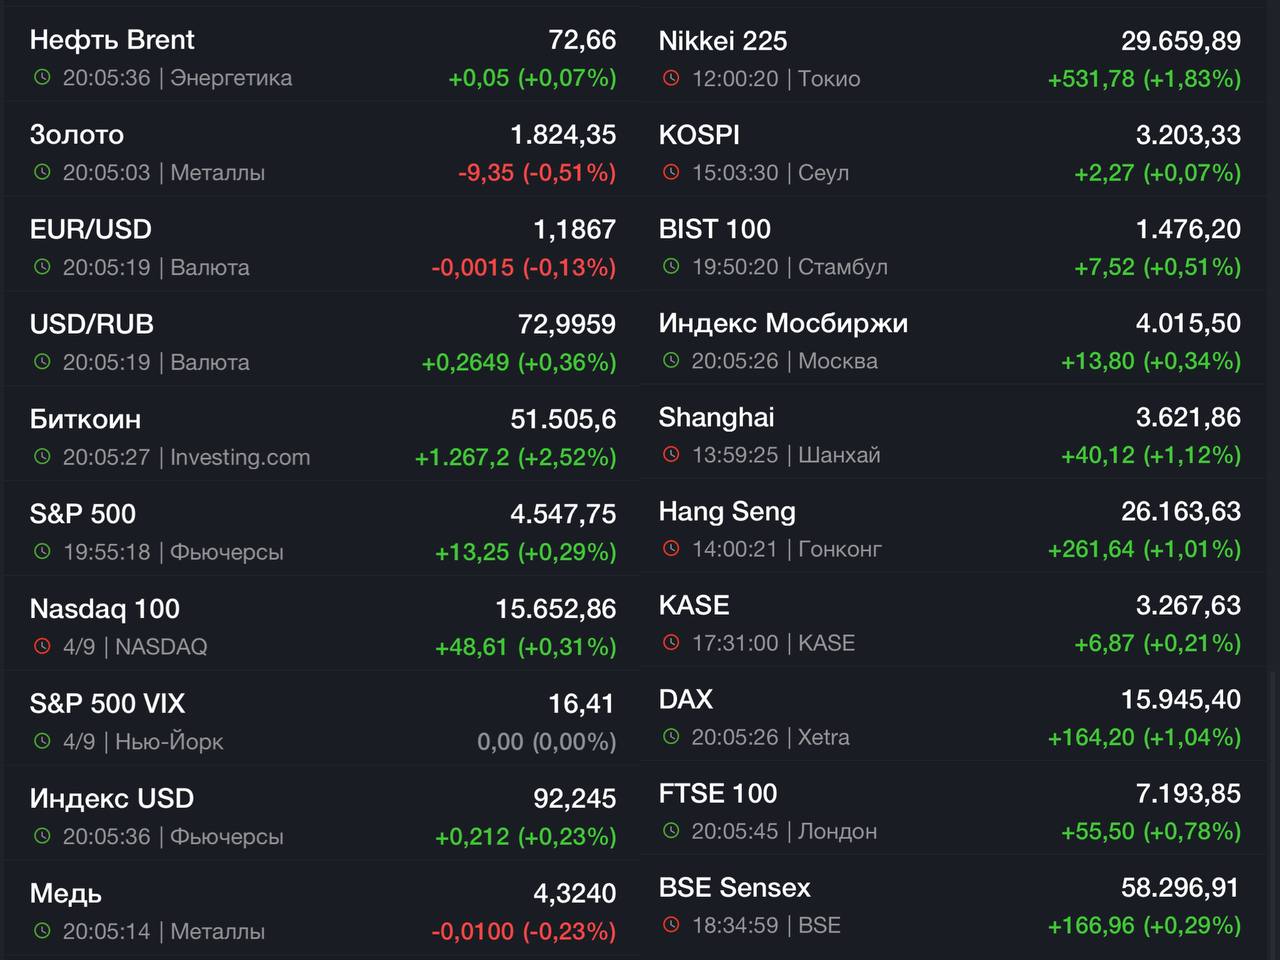Click the Brent price 72,66

click(x=582, y=40)
